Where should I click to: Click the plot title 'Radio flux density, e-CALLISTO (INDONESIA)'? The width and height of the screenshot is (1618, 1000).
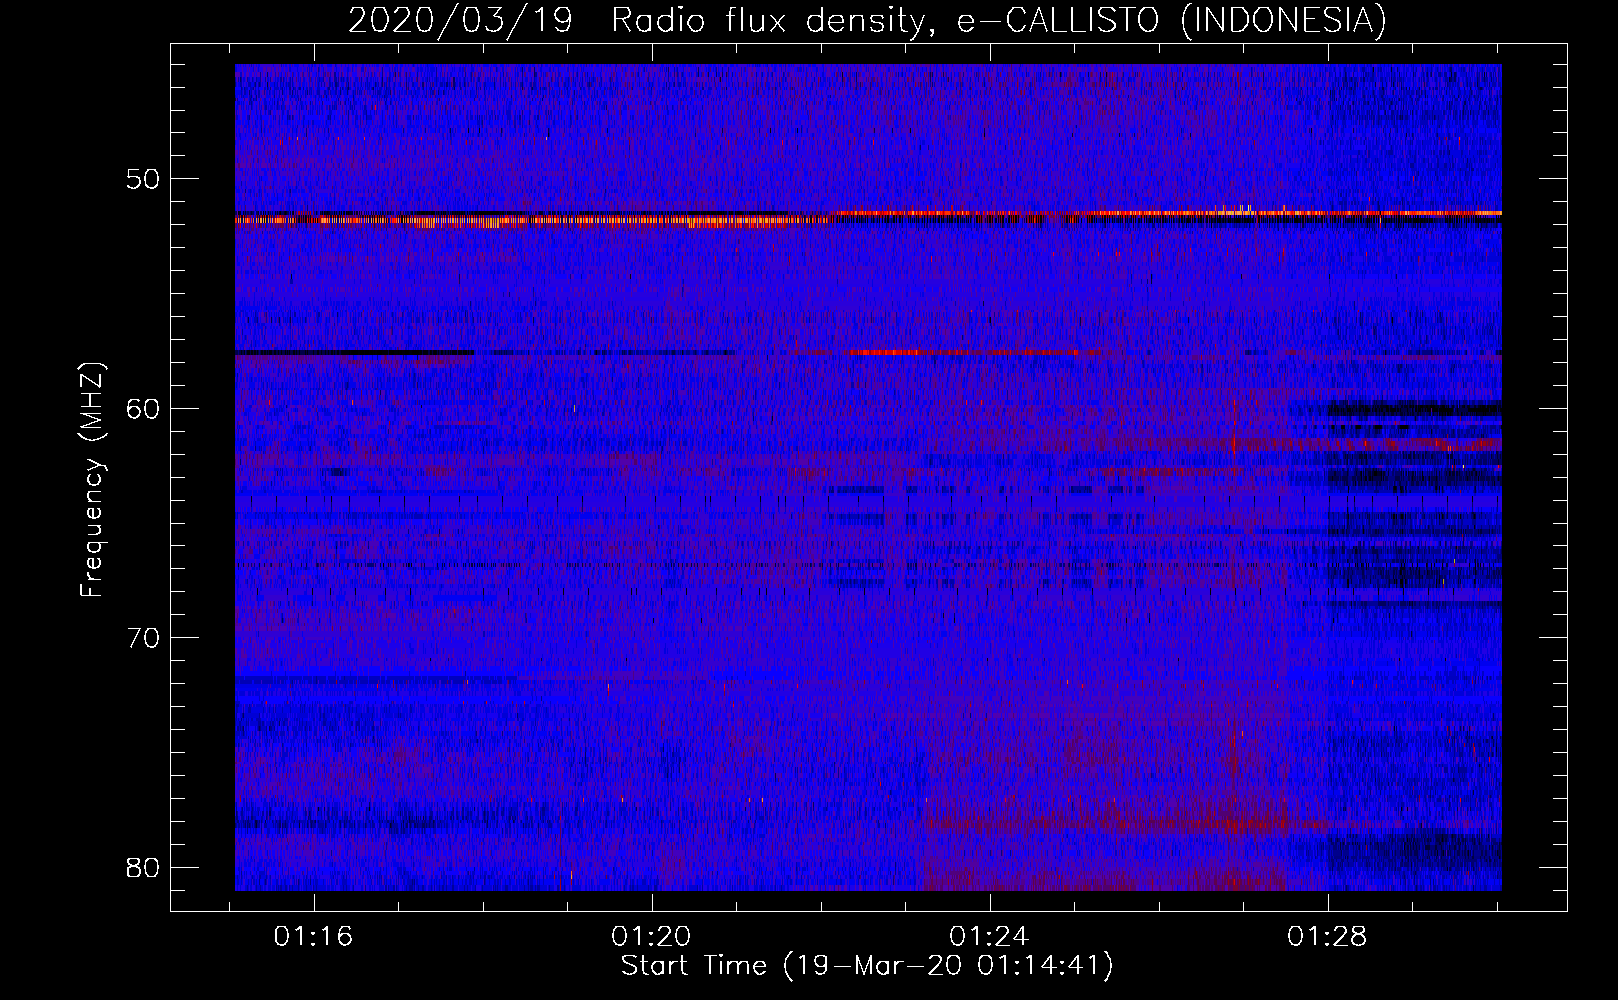point(999,20)
